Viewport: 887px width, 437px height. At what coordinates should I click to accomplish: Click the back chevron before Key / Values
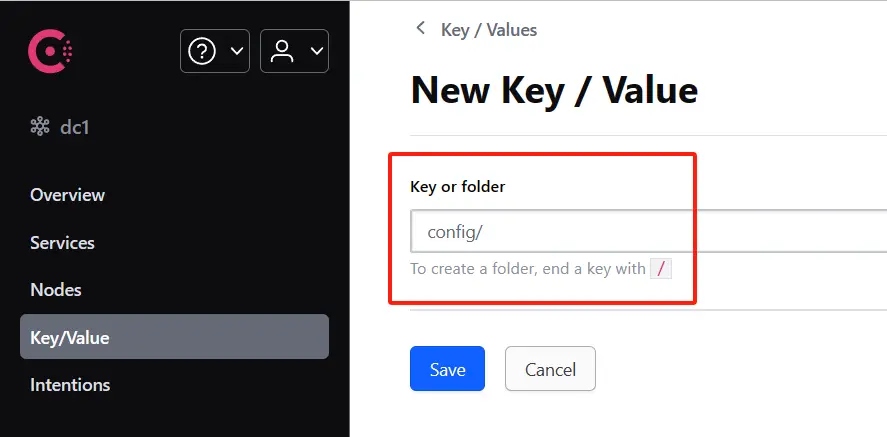(x=421, y=29)
